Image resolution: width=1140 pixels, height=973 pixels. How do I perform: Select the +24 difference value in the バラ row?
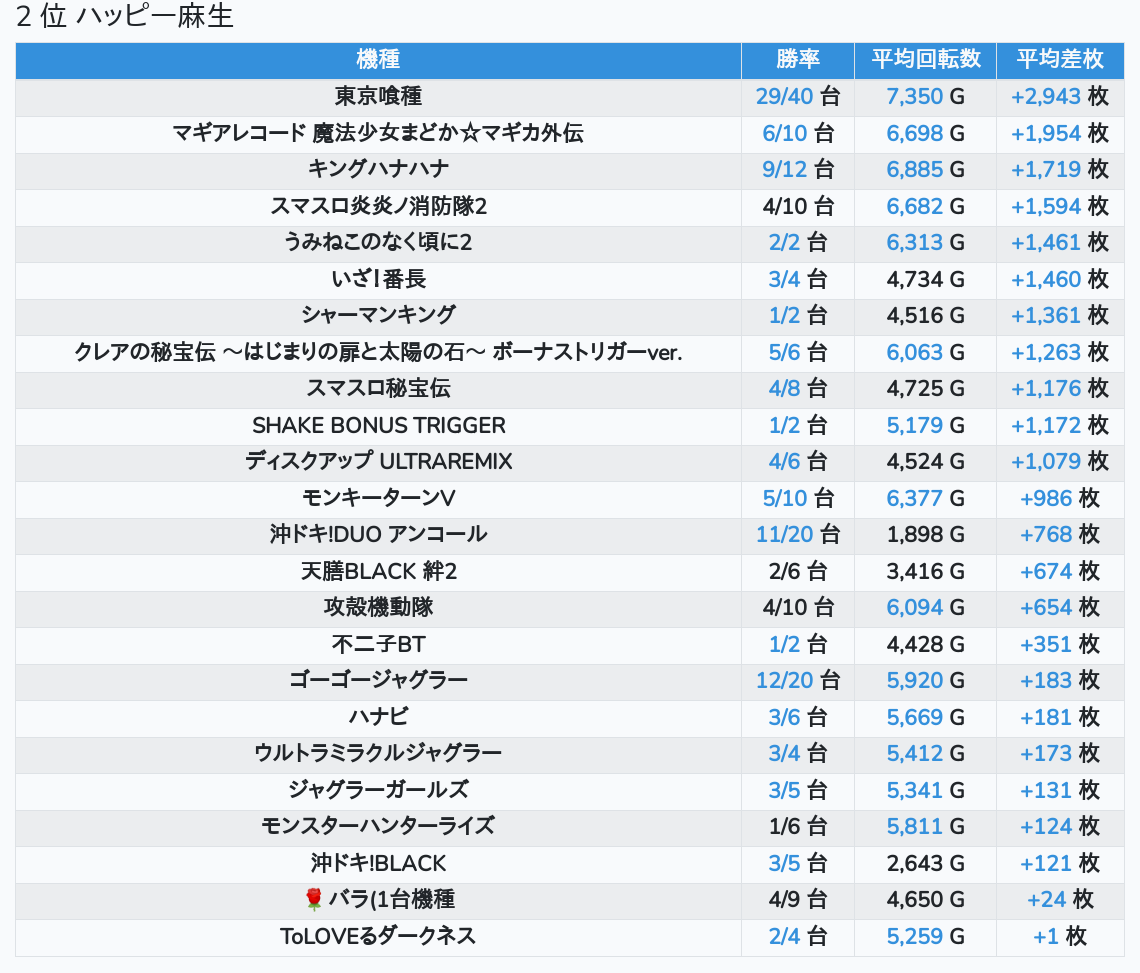pyautogui.click(x=1046, y=900)
